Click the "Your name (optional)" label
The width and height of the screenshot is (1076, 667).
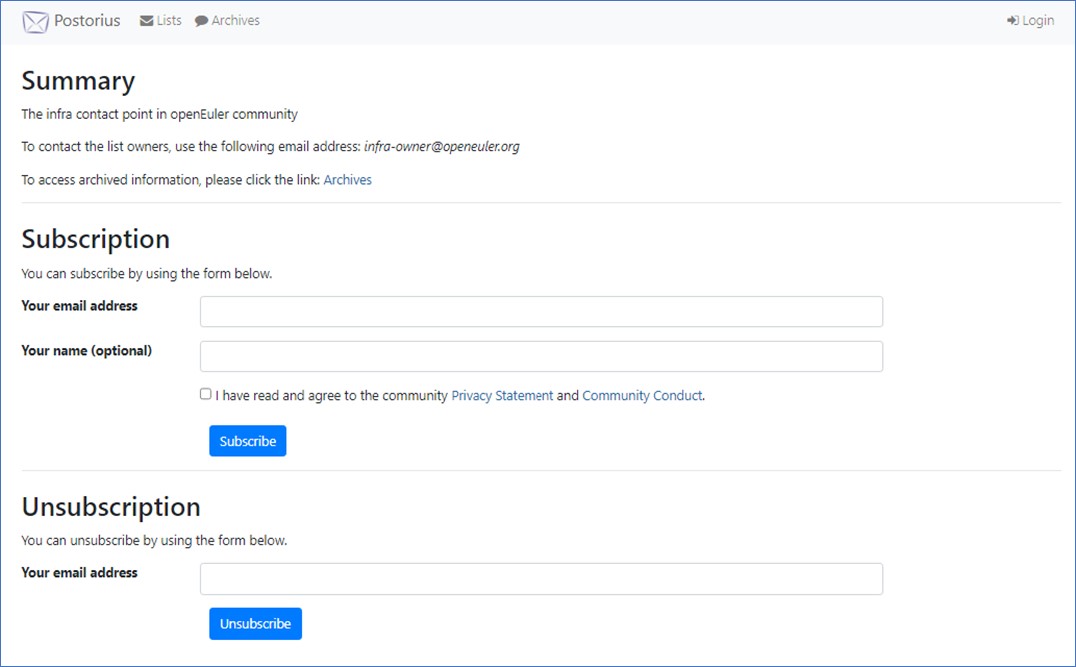click(86, 351)
